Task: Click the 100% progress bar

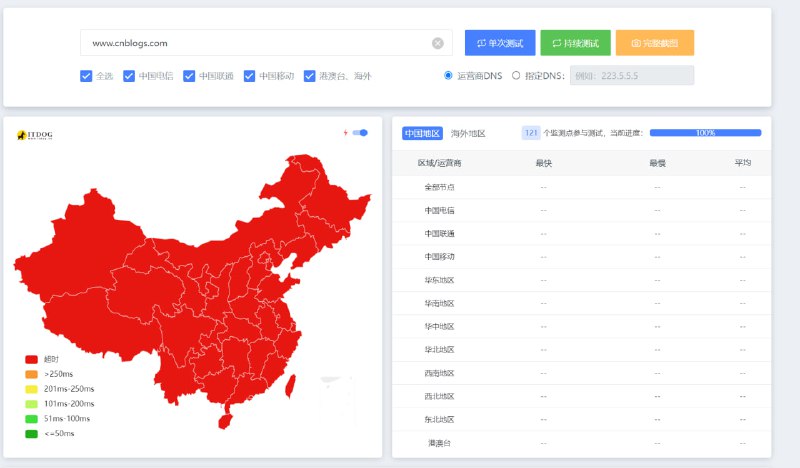Action: pos(705,133)
